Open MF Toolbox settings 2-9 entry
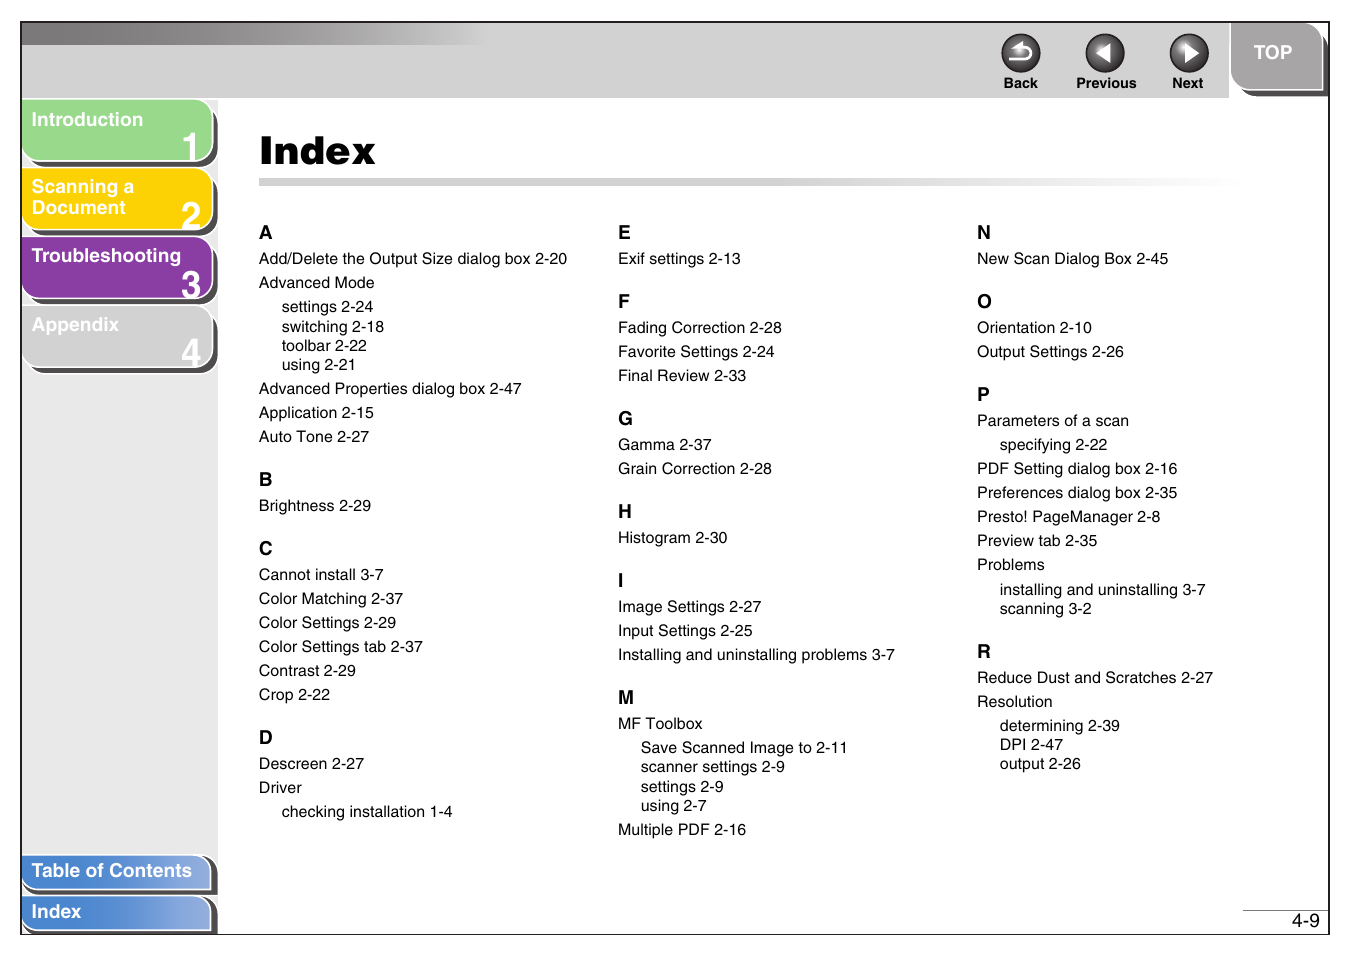 click(x=682, y=787)
